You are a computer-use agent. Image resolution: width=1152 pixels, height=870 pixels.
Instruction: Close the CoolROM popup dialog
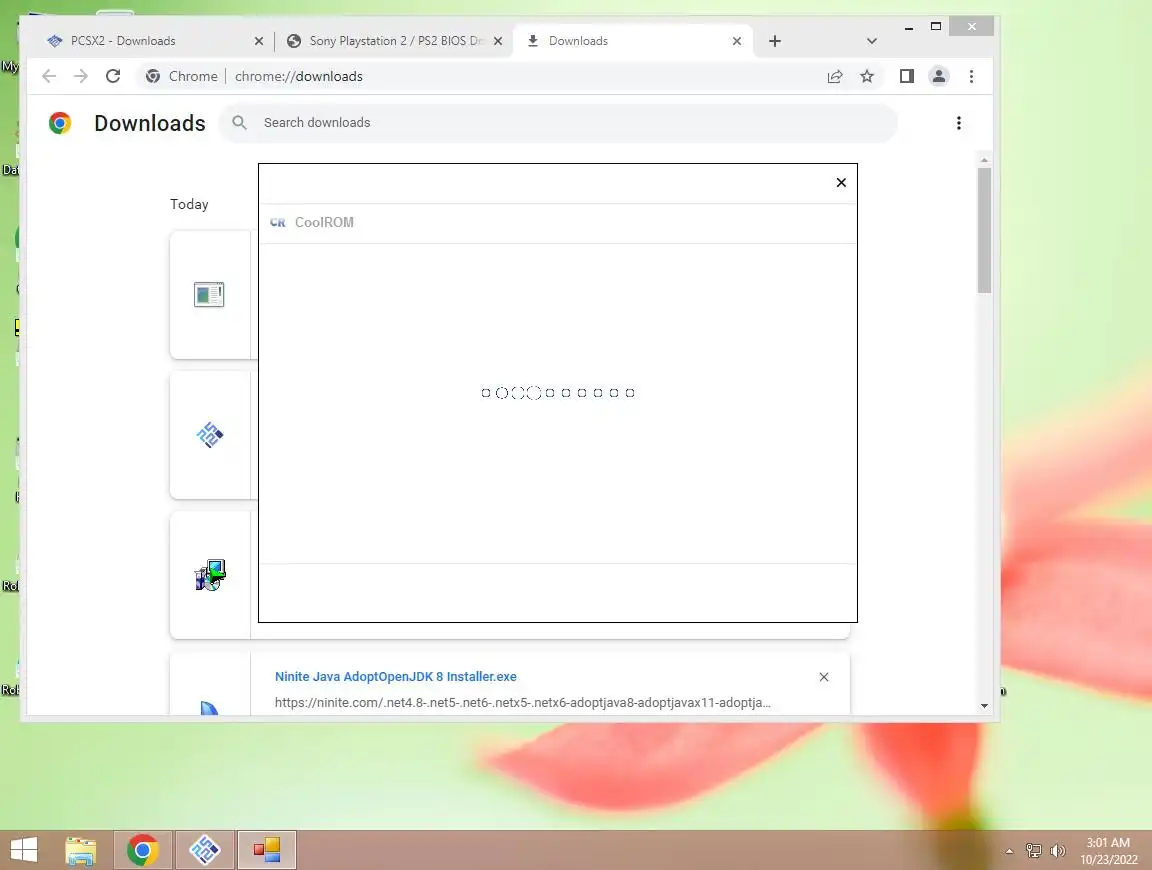841,182
